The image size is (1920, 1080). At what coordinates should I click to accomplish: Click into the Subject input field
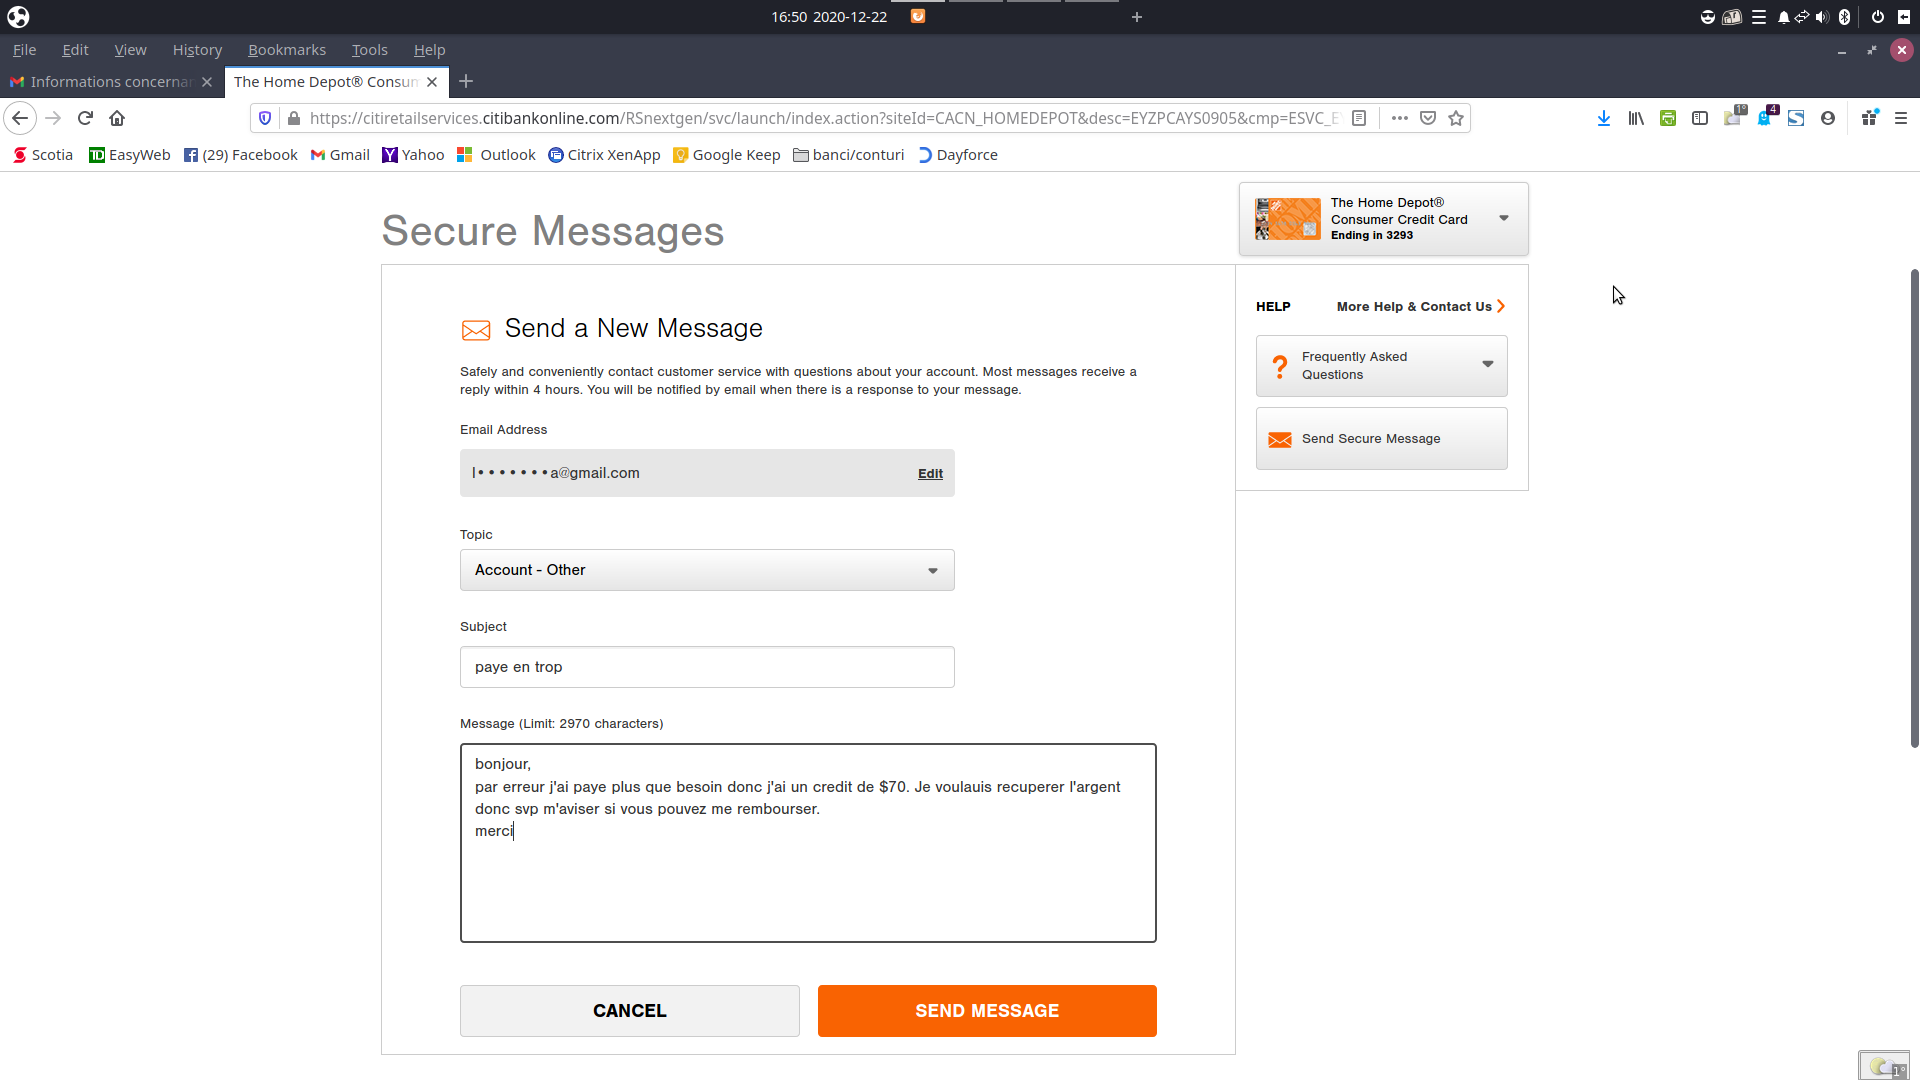(707, 667)
